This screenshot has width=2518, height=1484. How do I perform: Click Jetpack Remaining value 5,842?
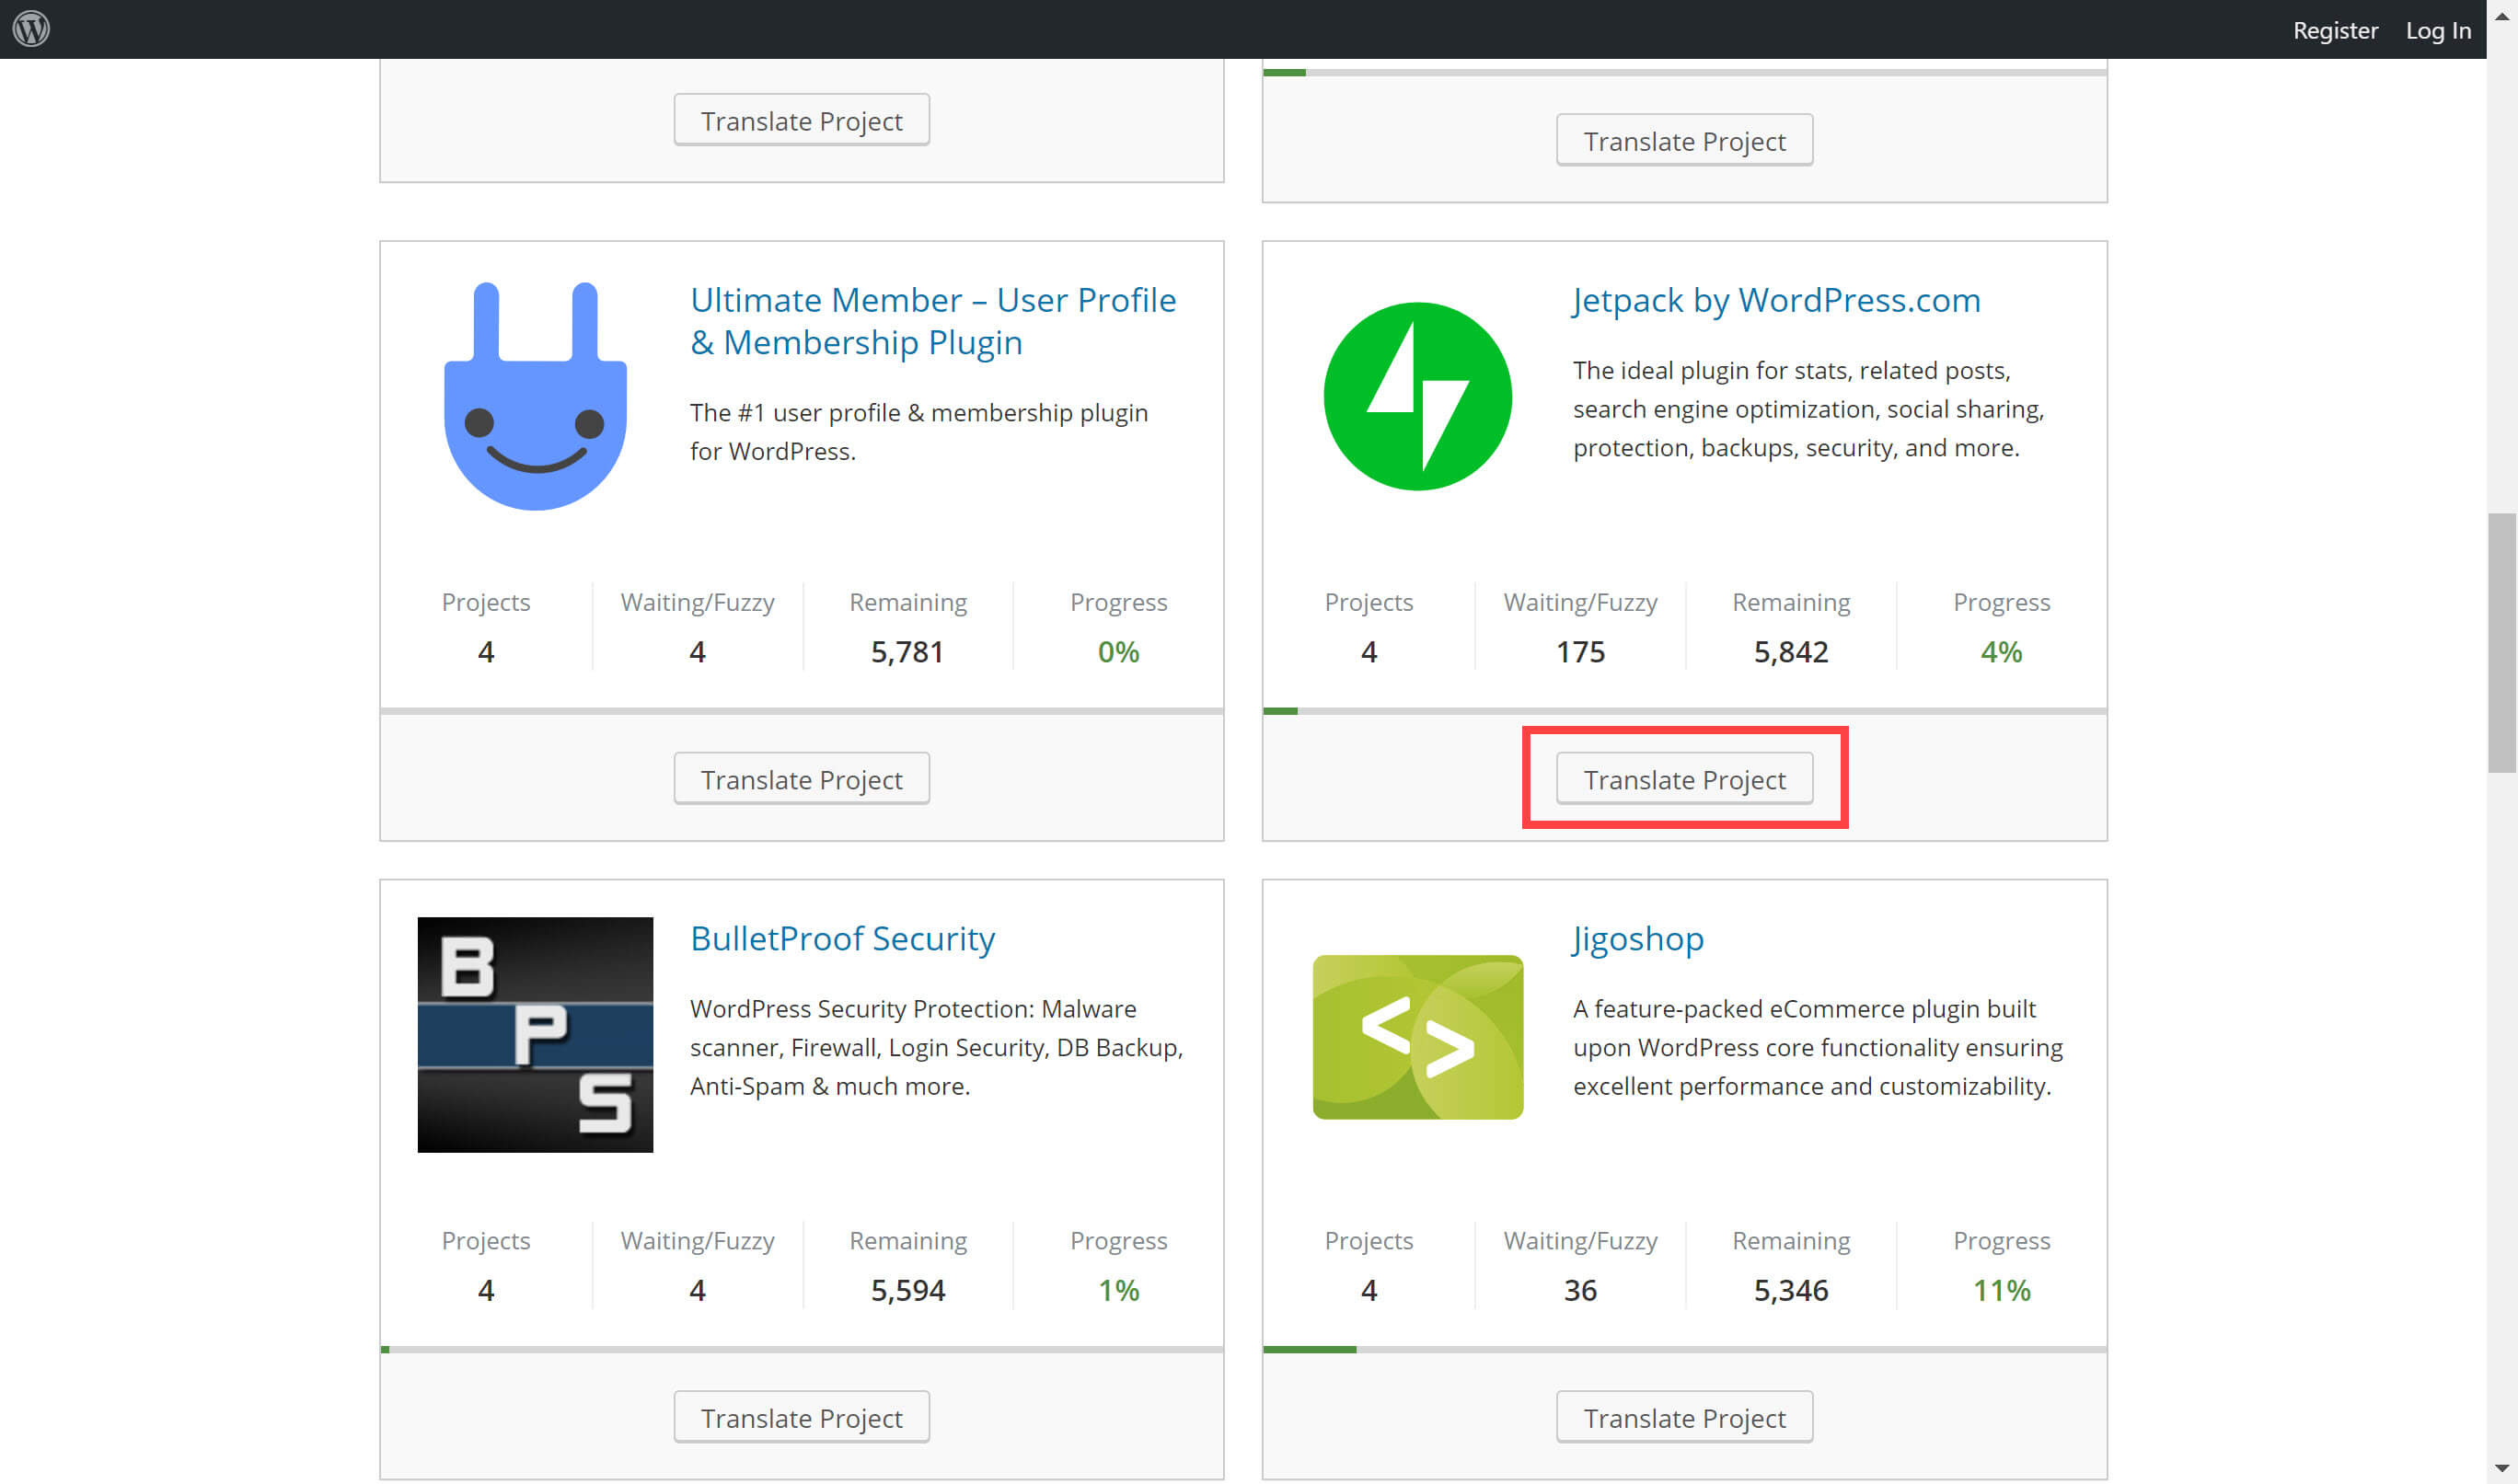pos(1791,652)
